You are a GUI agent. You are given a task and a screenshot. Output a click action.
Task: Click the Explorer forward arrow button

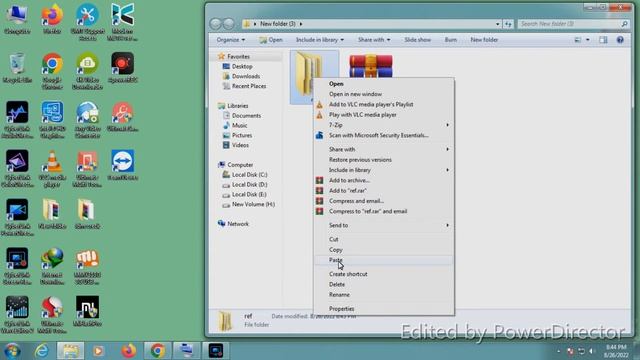click(x=229, y=24)
